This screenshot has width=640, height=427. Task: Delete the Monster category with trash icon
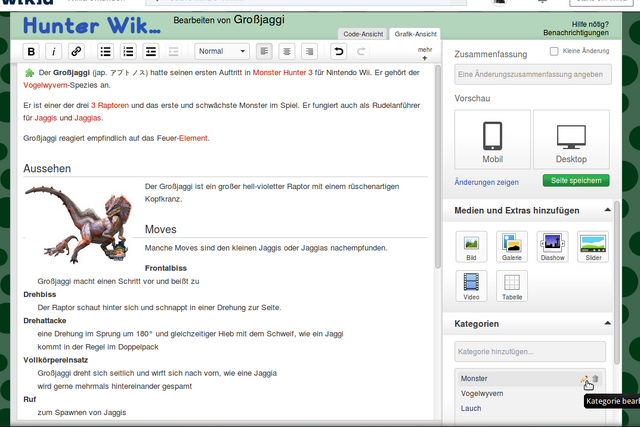pos(596,379)
